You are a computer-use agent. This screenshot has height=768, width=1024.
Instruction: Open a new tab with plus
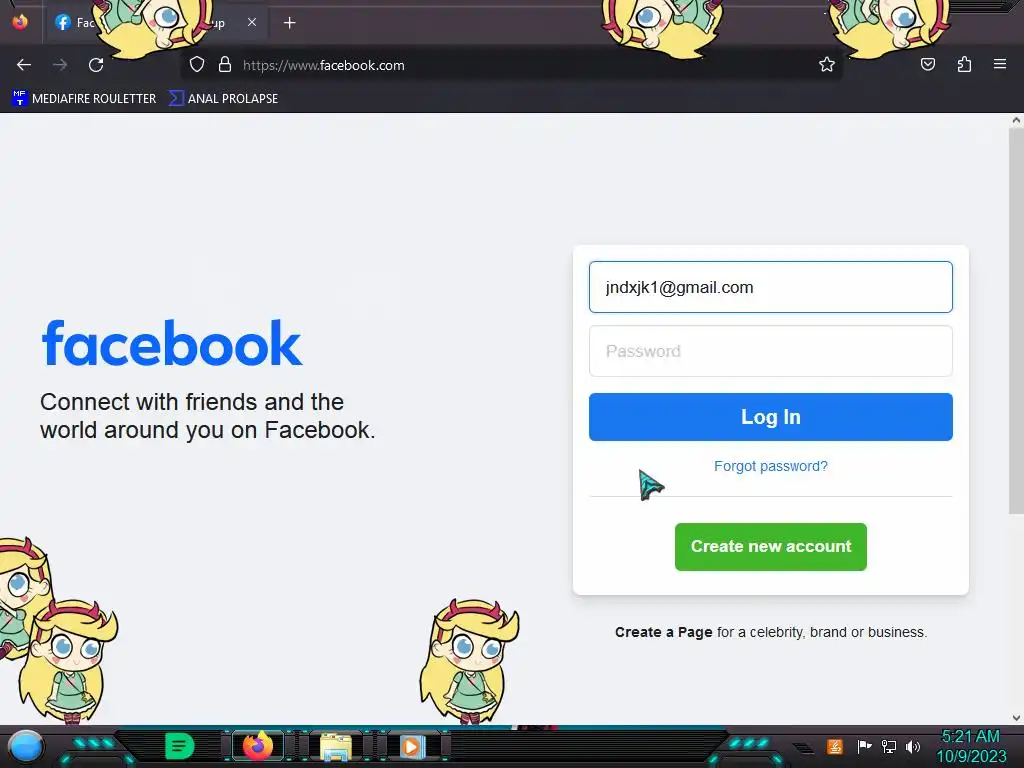tap(289, 23)
